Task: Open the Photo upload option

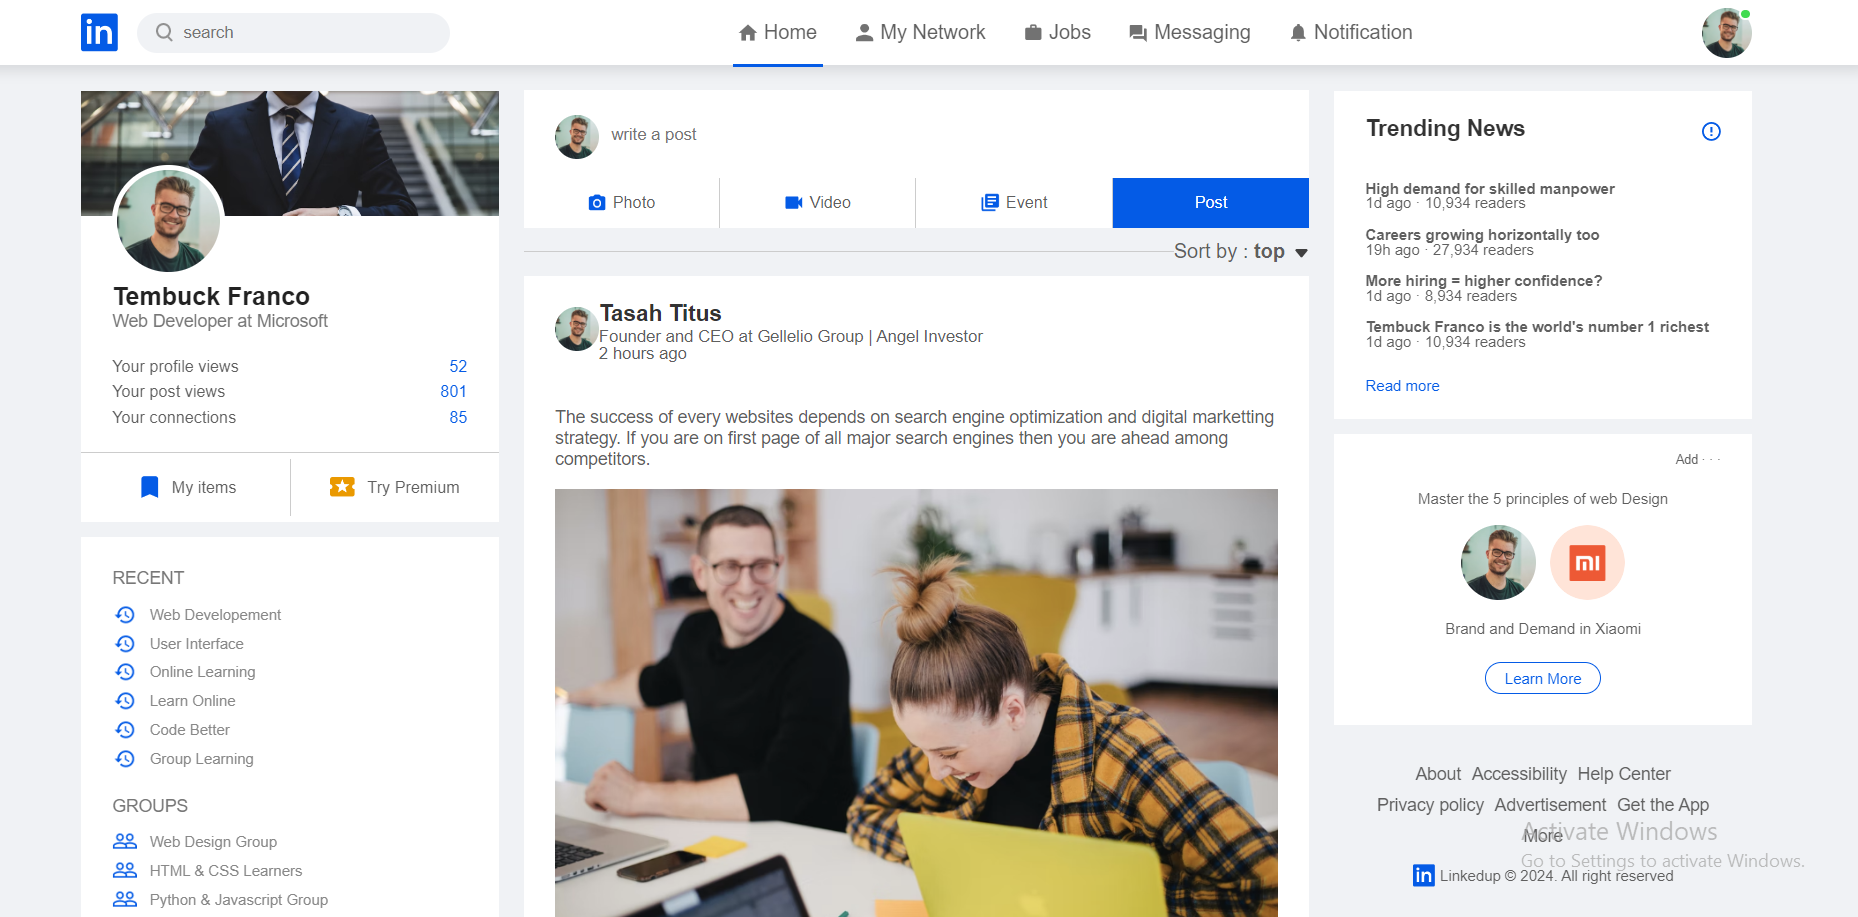Action: 621,203
